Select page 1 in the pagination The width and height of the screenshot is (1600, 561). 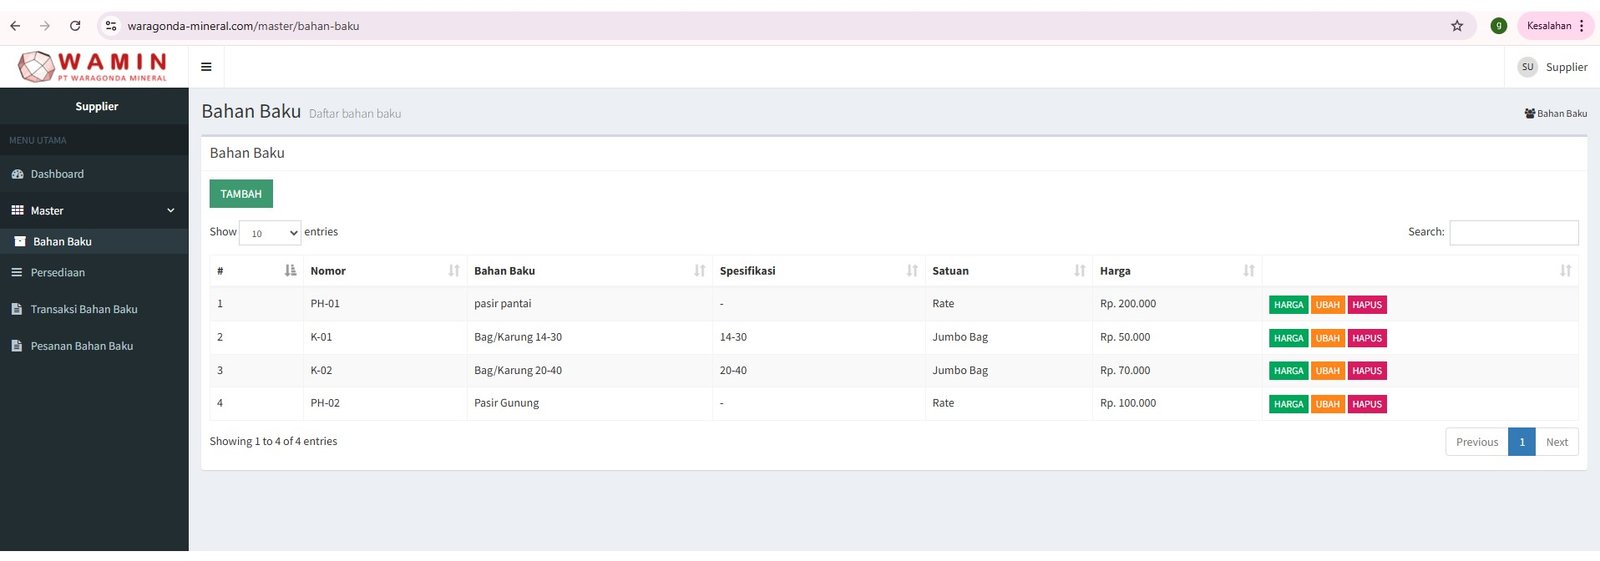pyautogui.click(x=1522, y=442)
